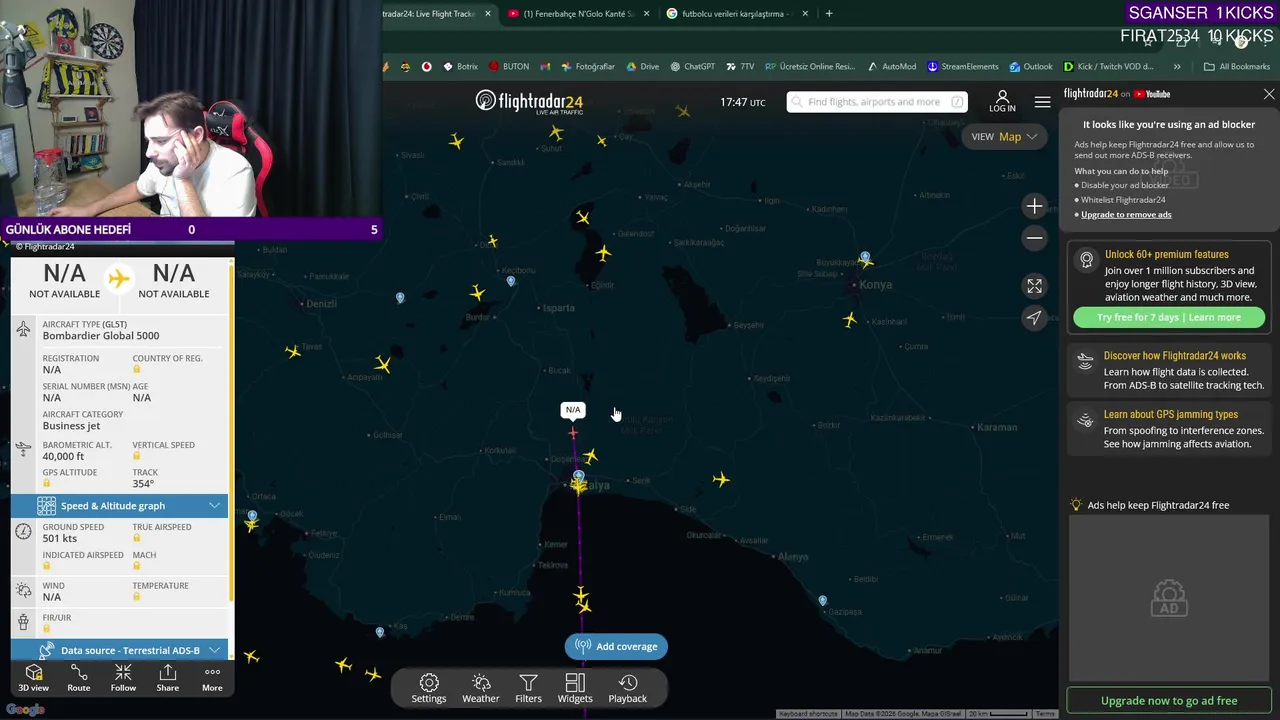This screenshot has width=1280, height=720.
Task: Open the ChatGPT bookmark
Action: (x=692, y=67)
